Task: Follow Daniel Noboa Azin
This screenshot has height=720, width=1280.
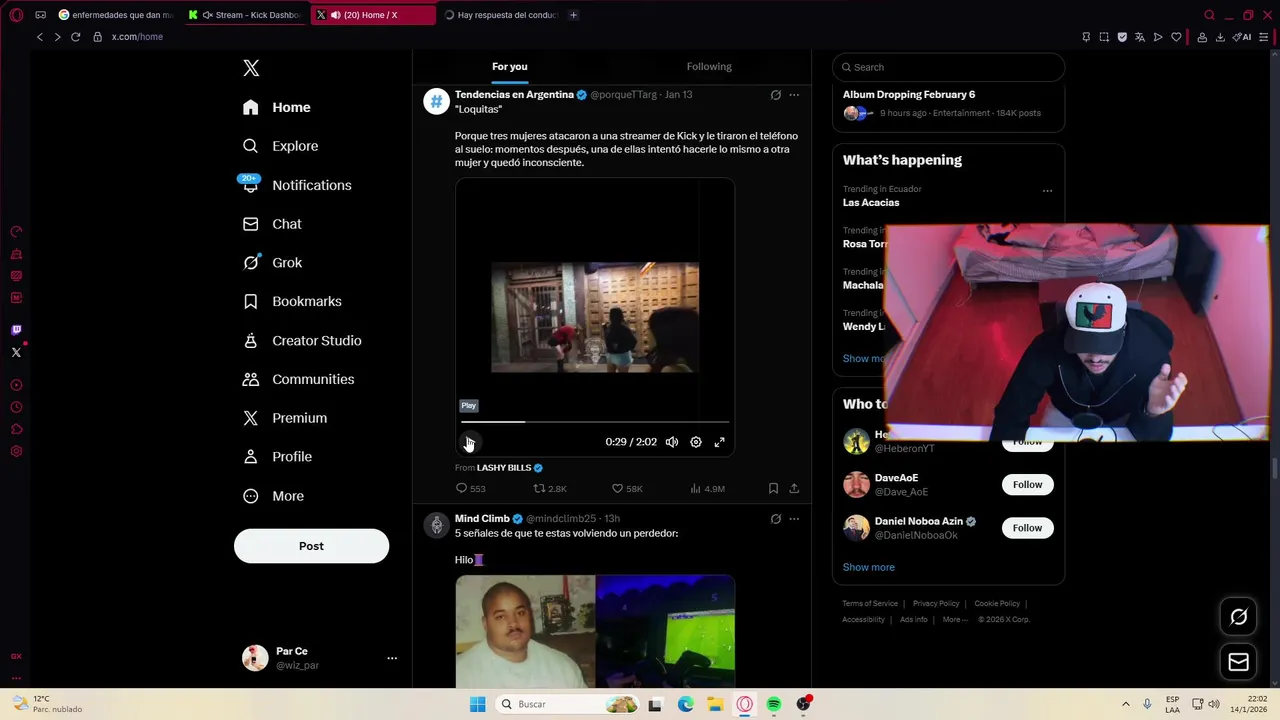Action: click(1027, 528)
